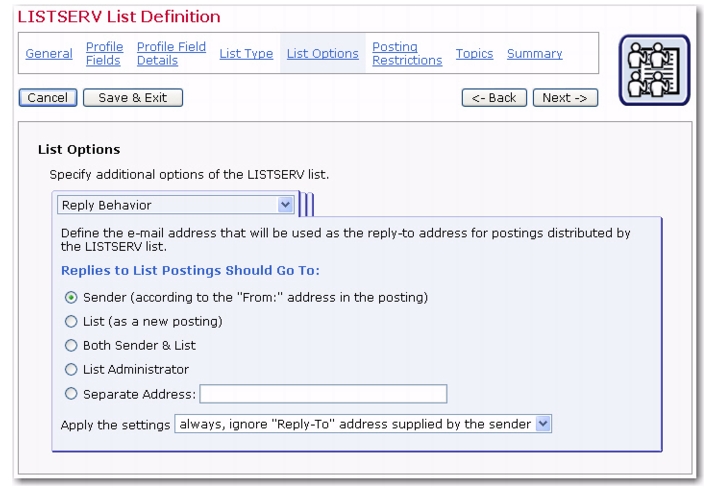Switch to List Type tab
Viewport: 716px width, 488px height.
point(246,53)
